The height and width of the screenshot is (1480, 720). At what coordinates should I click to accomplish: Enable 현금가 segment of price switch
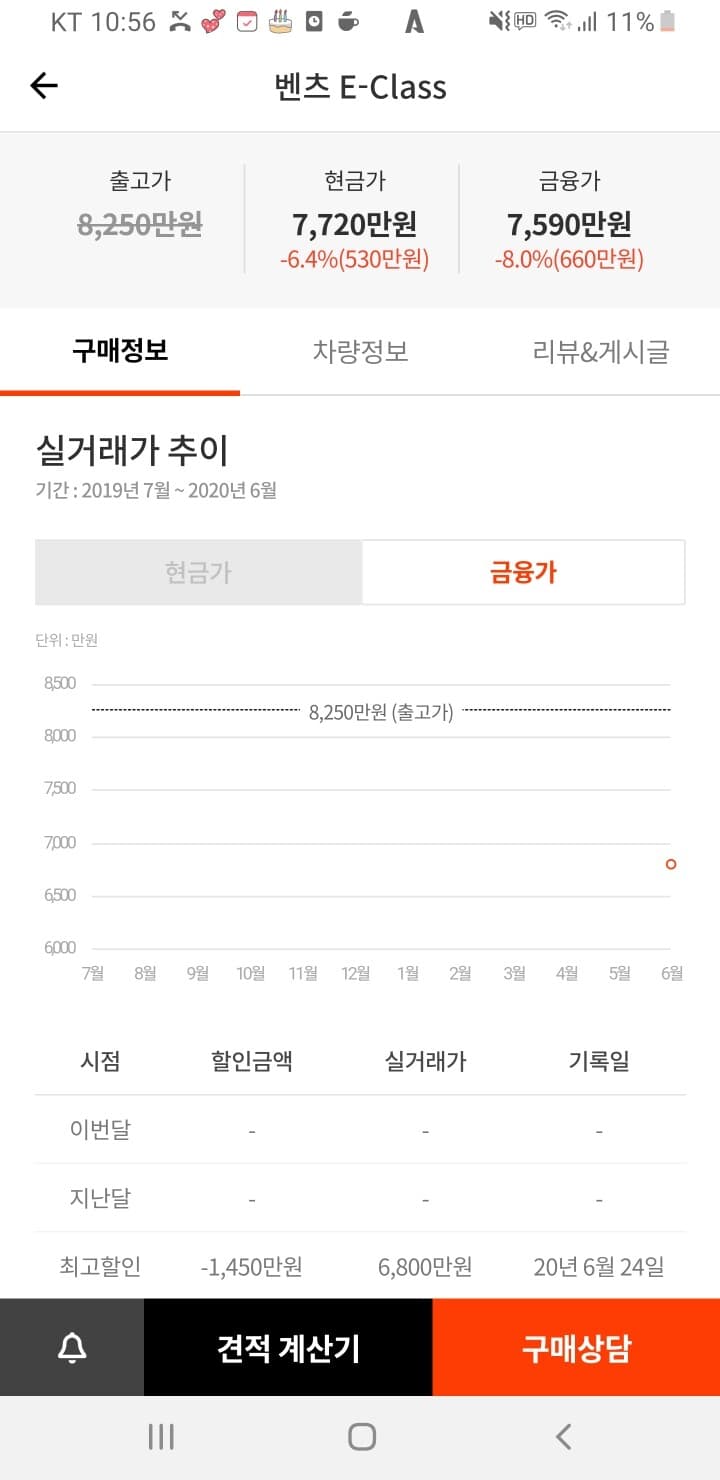coord(198,571)
